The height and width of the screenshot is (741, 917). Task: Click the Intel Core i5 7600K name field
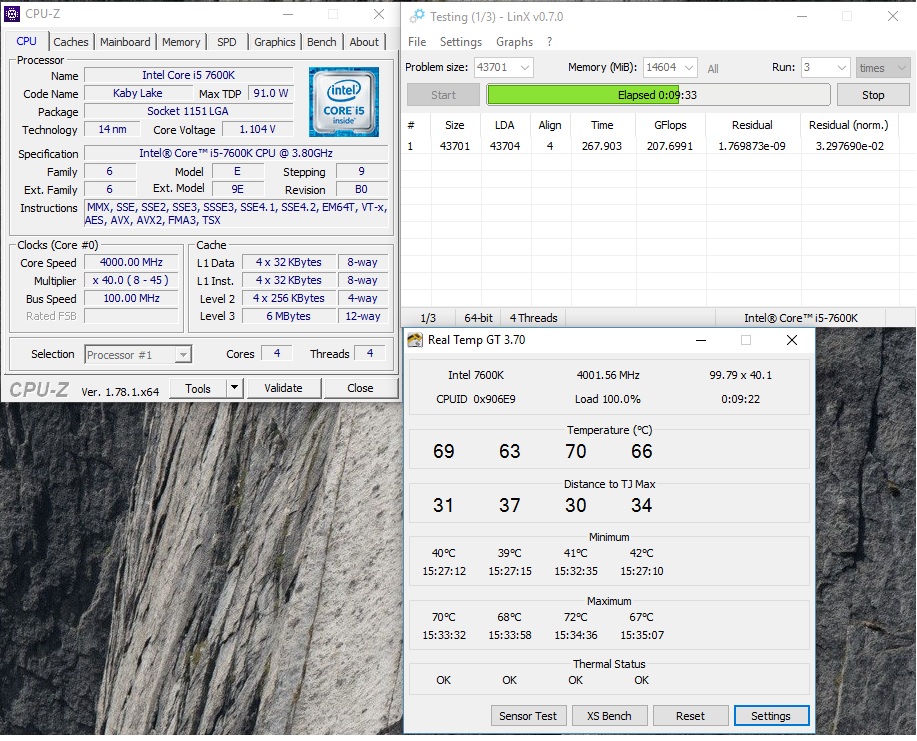(188, 75)
